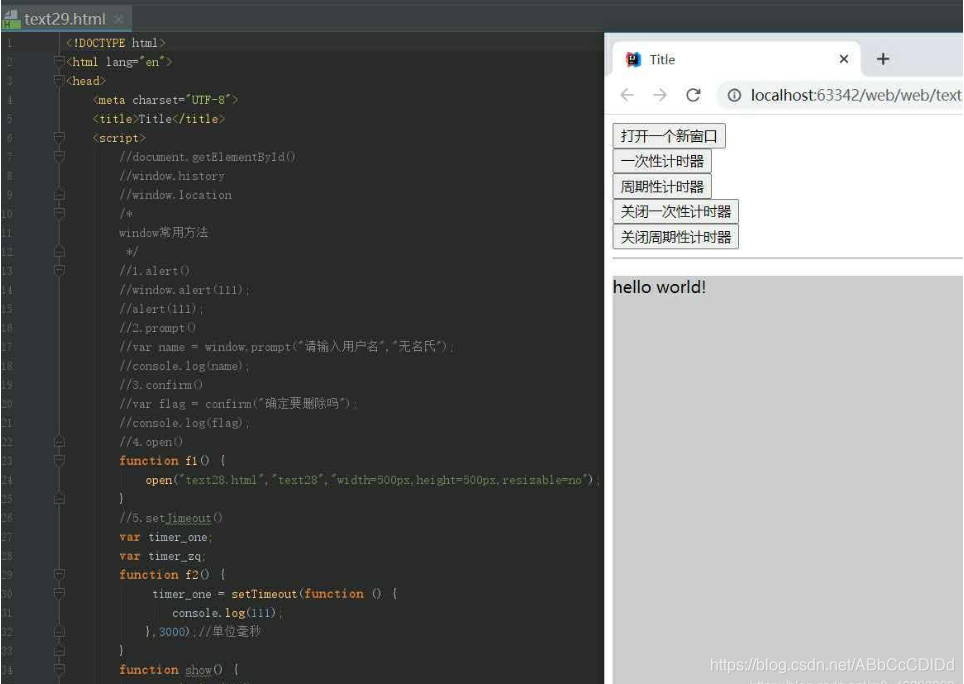Click the 关闭一次性计时器 button
The width and height of the screenshot is (964, 684).
tap(676, 211)
